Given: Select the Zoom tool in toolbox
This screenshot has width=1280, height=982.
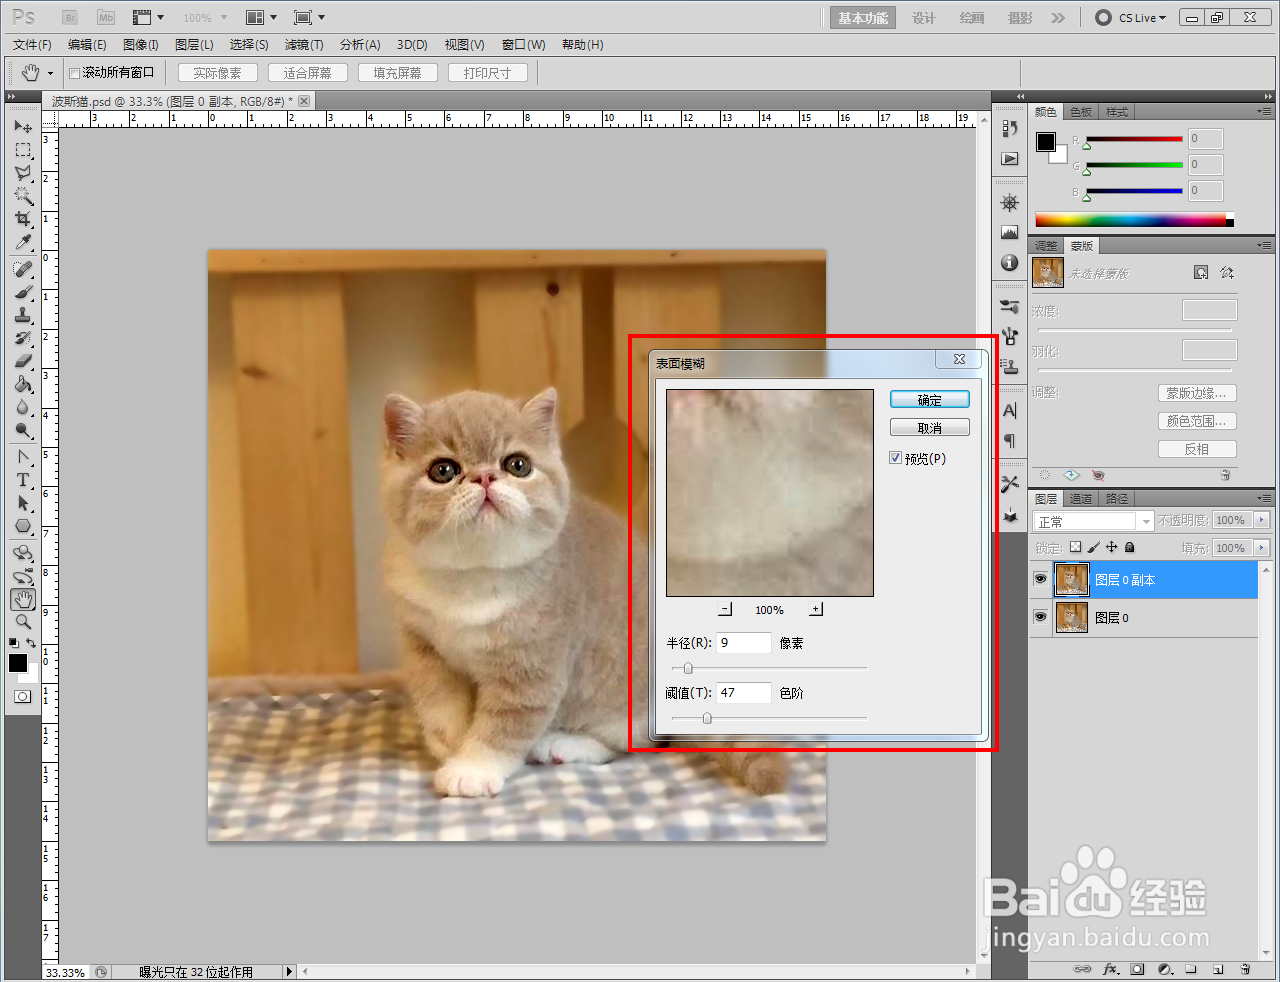Looking at the screenshot, I should click(23, 622).
